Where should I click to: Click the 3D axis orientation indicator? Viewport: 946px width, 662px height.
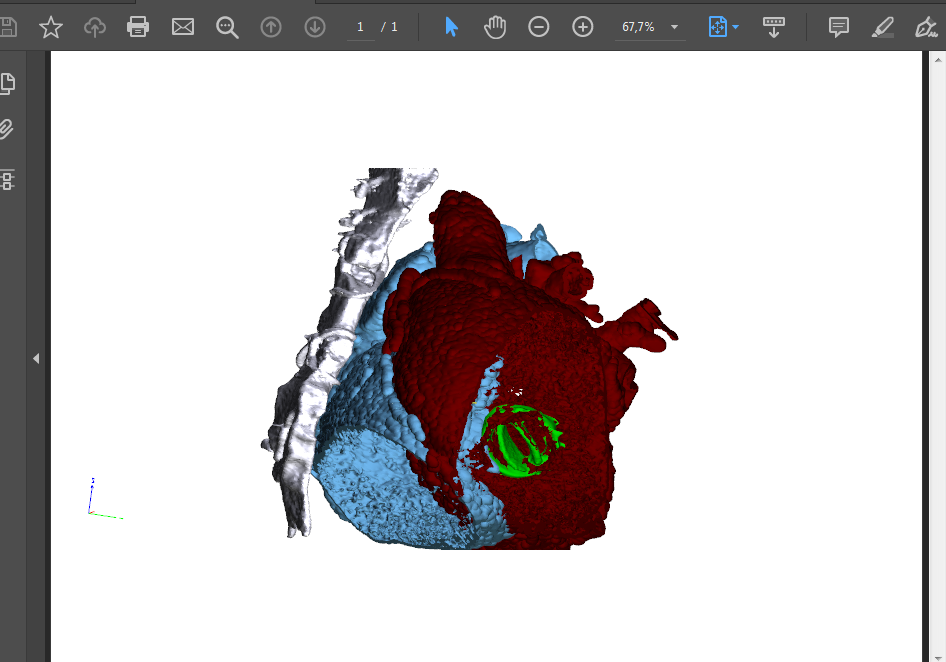tap(104, 498)
